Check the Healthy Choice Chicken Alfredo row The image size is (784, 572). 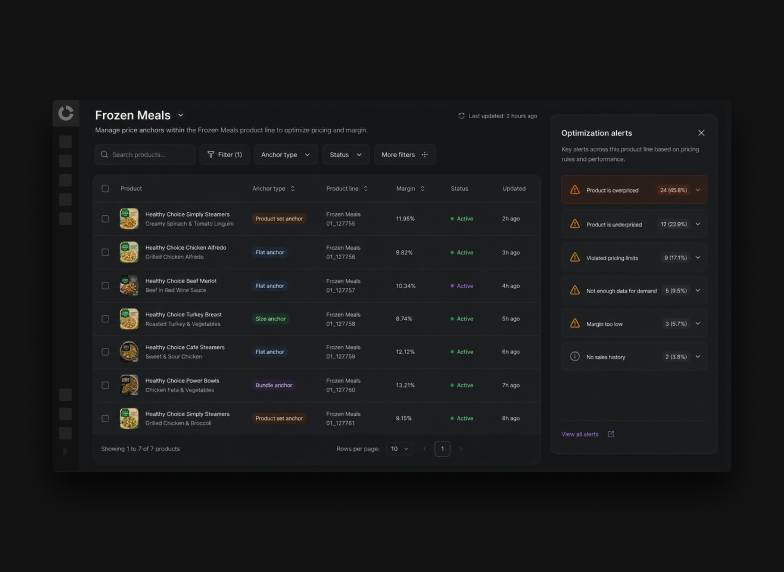[105, 252]
